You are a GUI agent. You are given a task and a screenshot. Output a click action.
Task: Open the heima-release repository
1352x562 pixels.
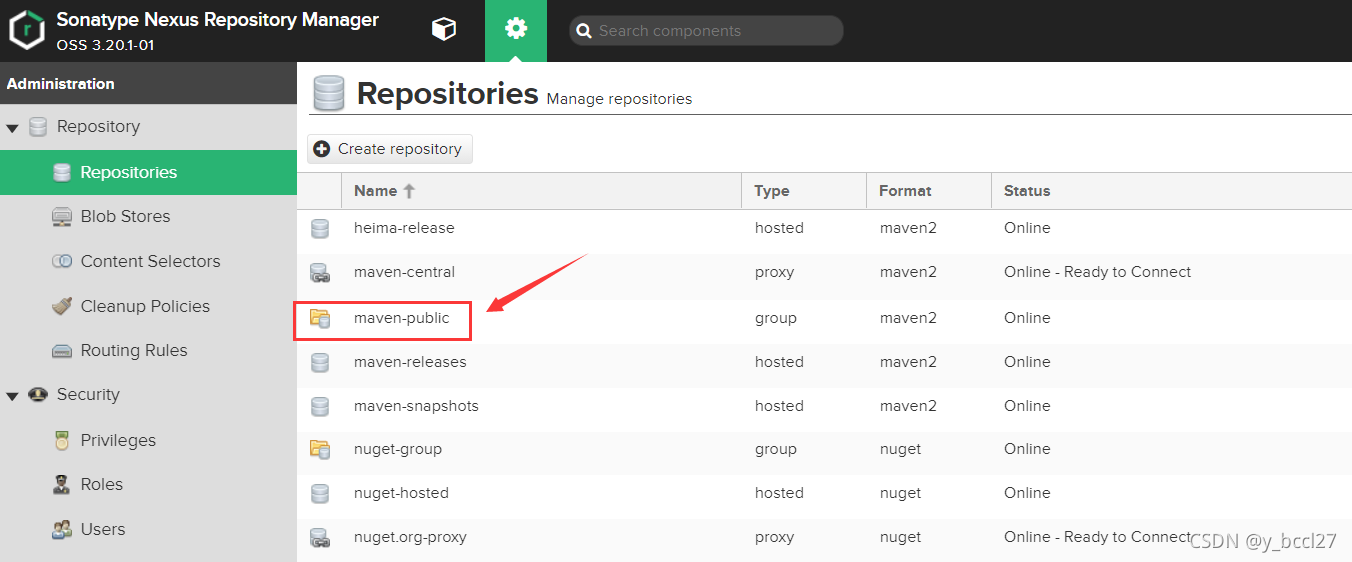(x=404, y=228)
